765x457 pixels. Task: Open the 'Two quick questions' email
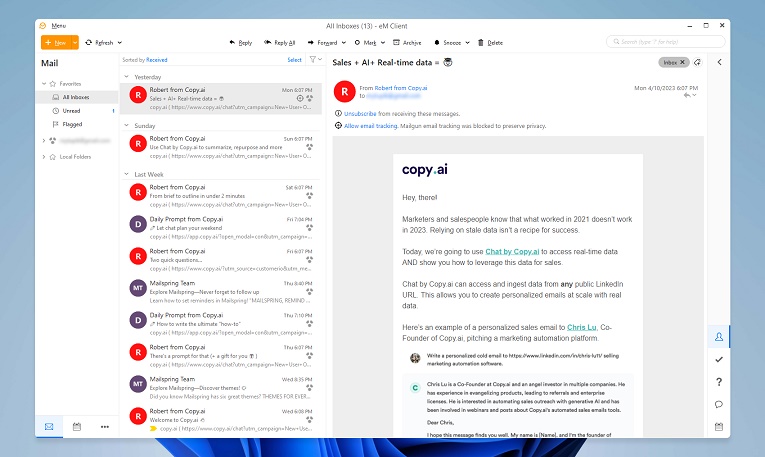click(221, 260)
